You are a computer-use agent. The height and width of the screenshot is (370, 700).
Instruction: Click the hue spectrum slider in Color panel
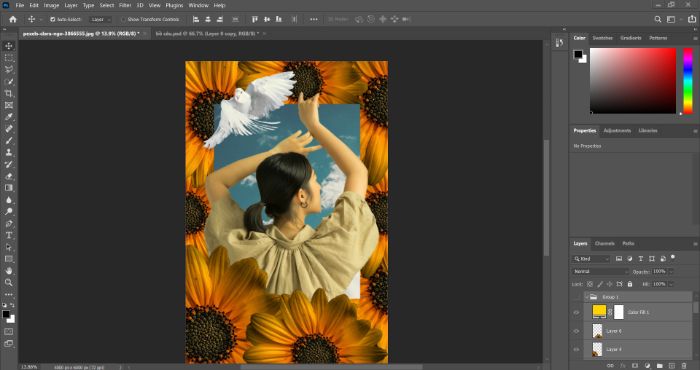pos(688,81)
